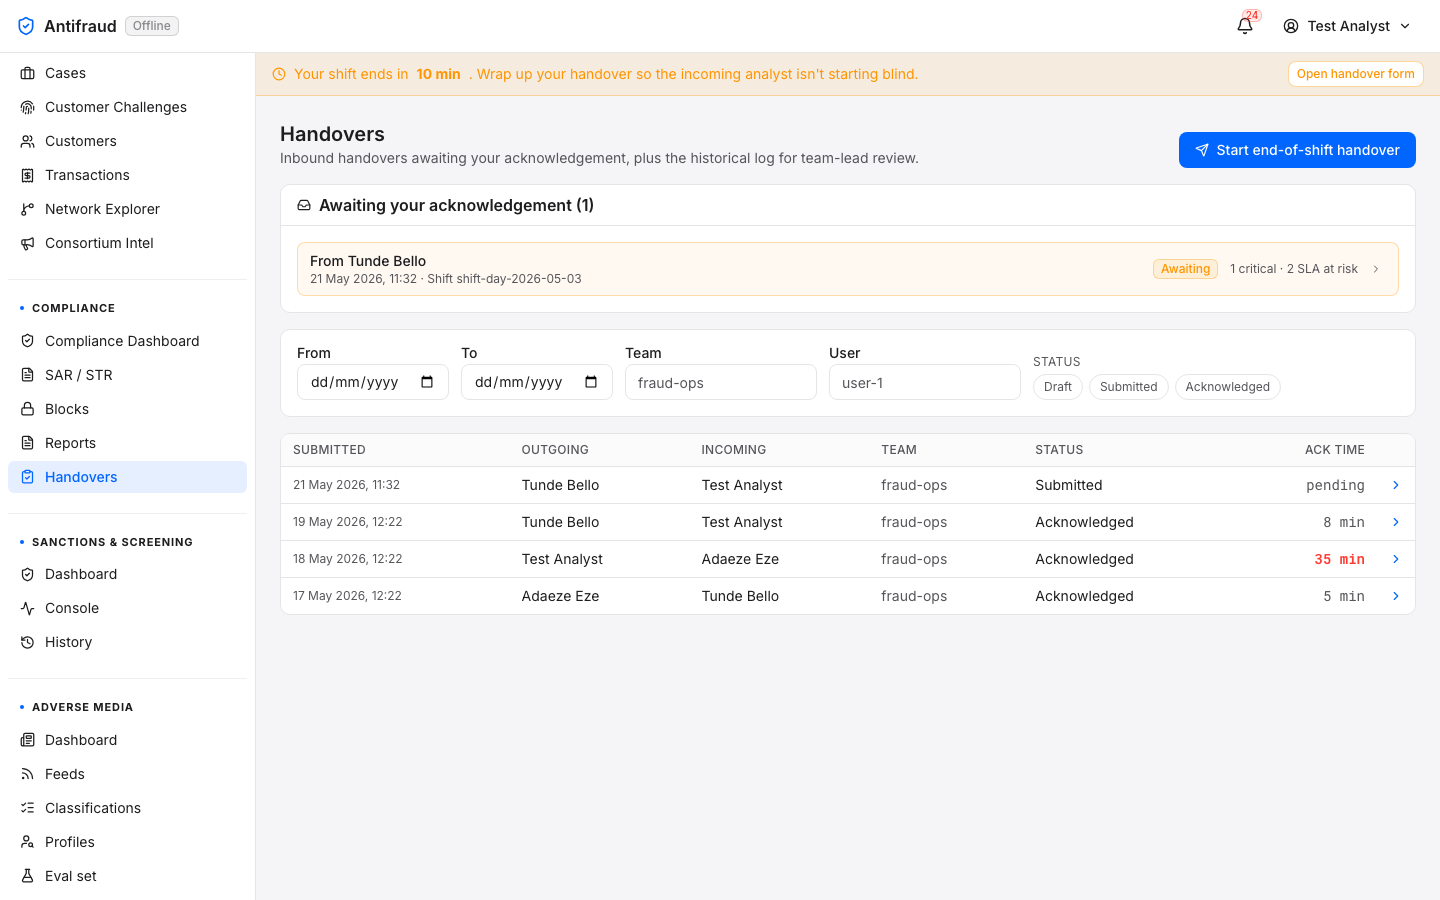Click the Profiles person-search icon
The image size is (1440, 900).
pyautogui.click(x=28, y=842)
